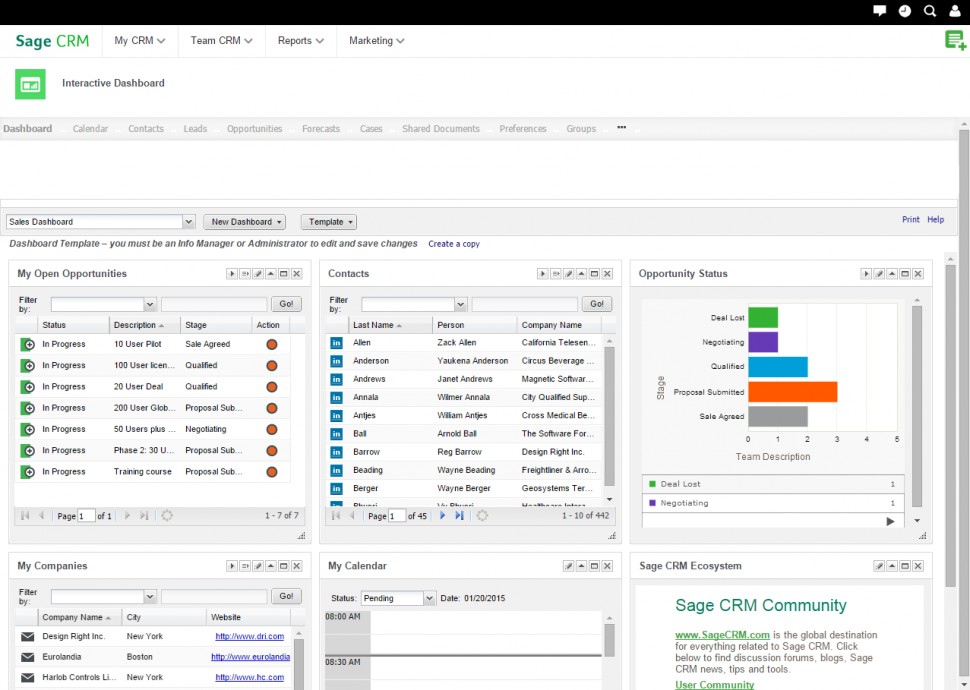
Task: Click the Create a copy link
Action: [454, 243]
